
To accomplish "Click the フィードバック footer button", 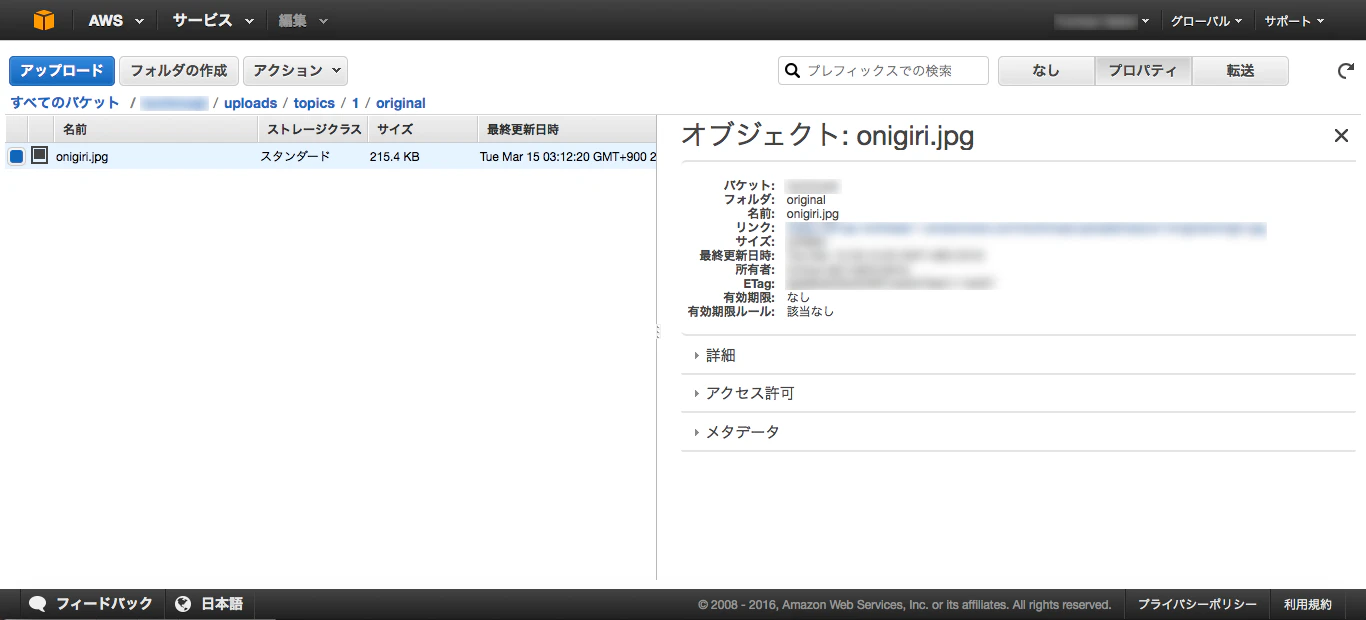I will [91, 604].
